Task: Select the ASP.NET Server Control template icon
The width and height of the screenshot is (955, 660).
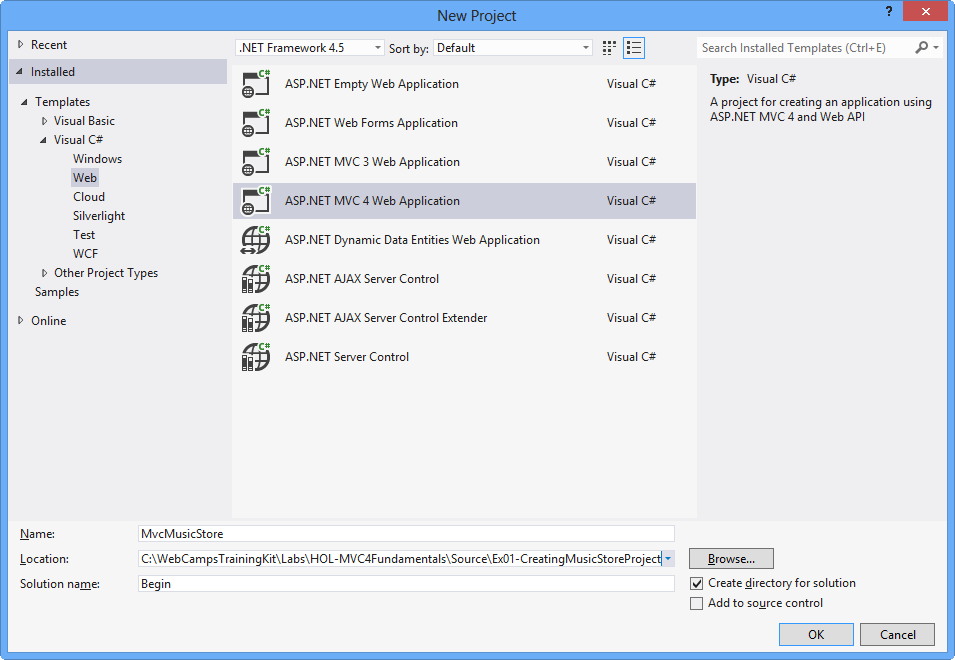Action: click(x=255, y=356)
